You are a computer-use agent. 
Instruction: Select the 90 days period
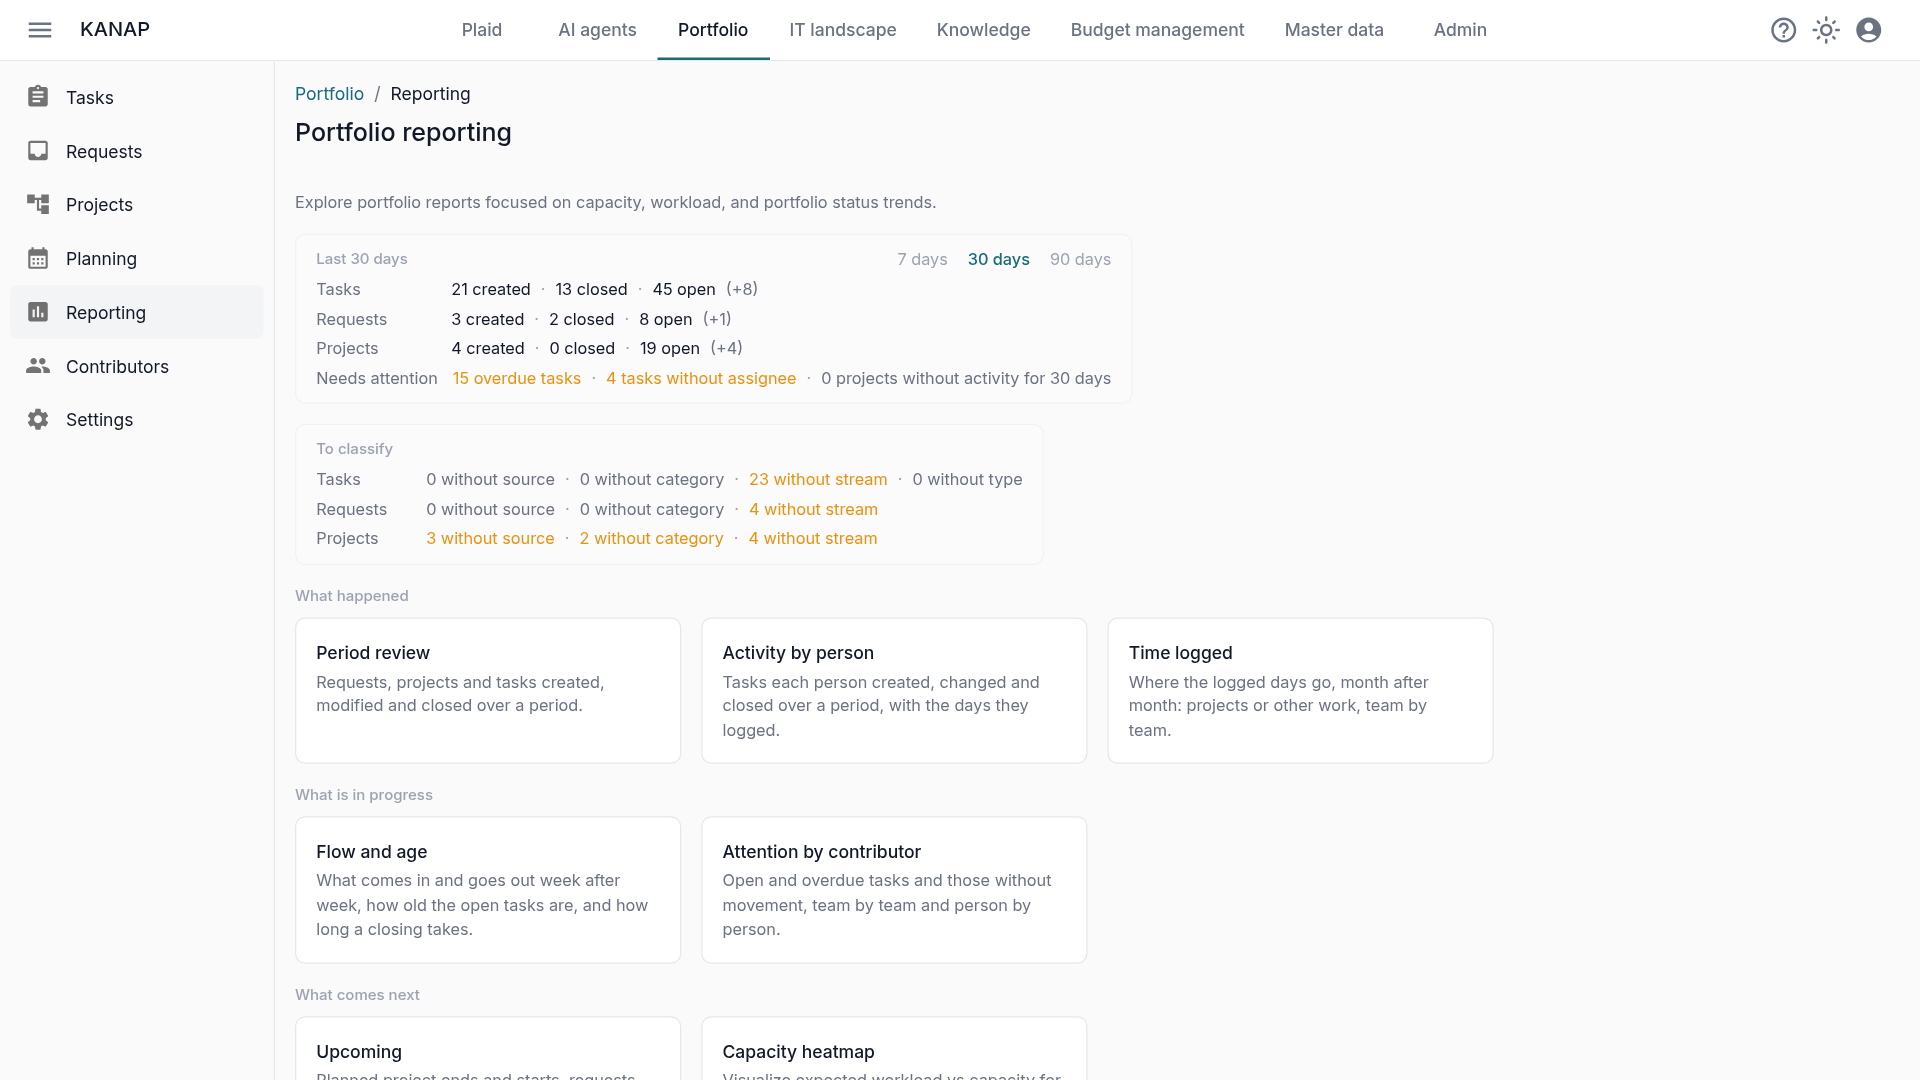pyautogui.click(x=1080, y=259)
